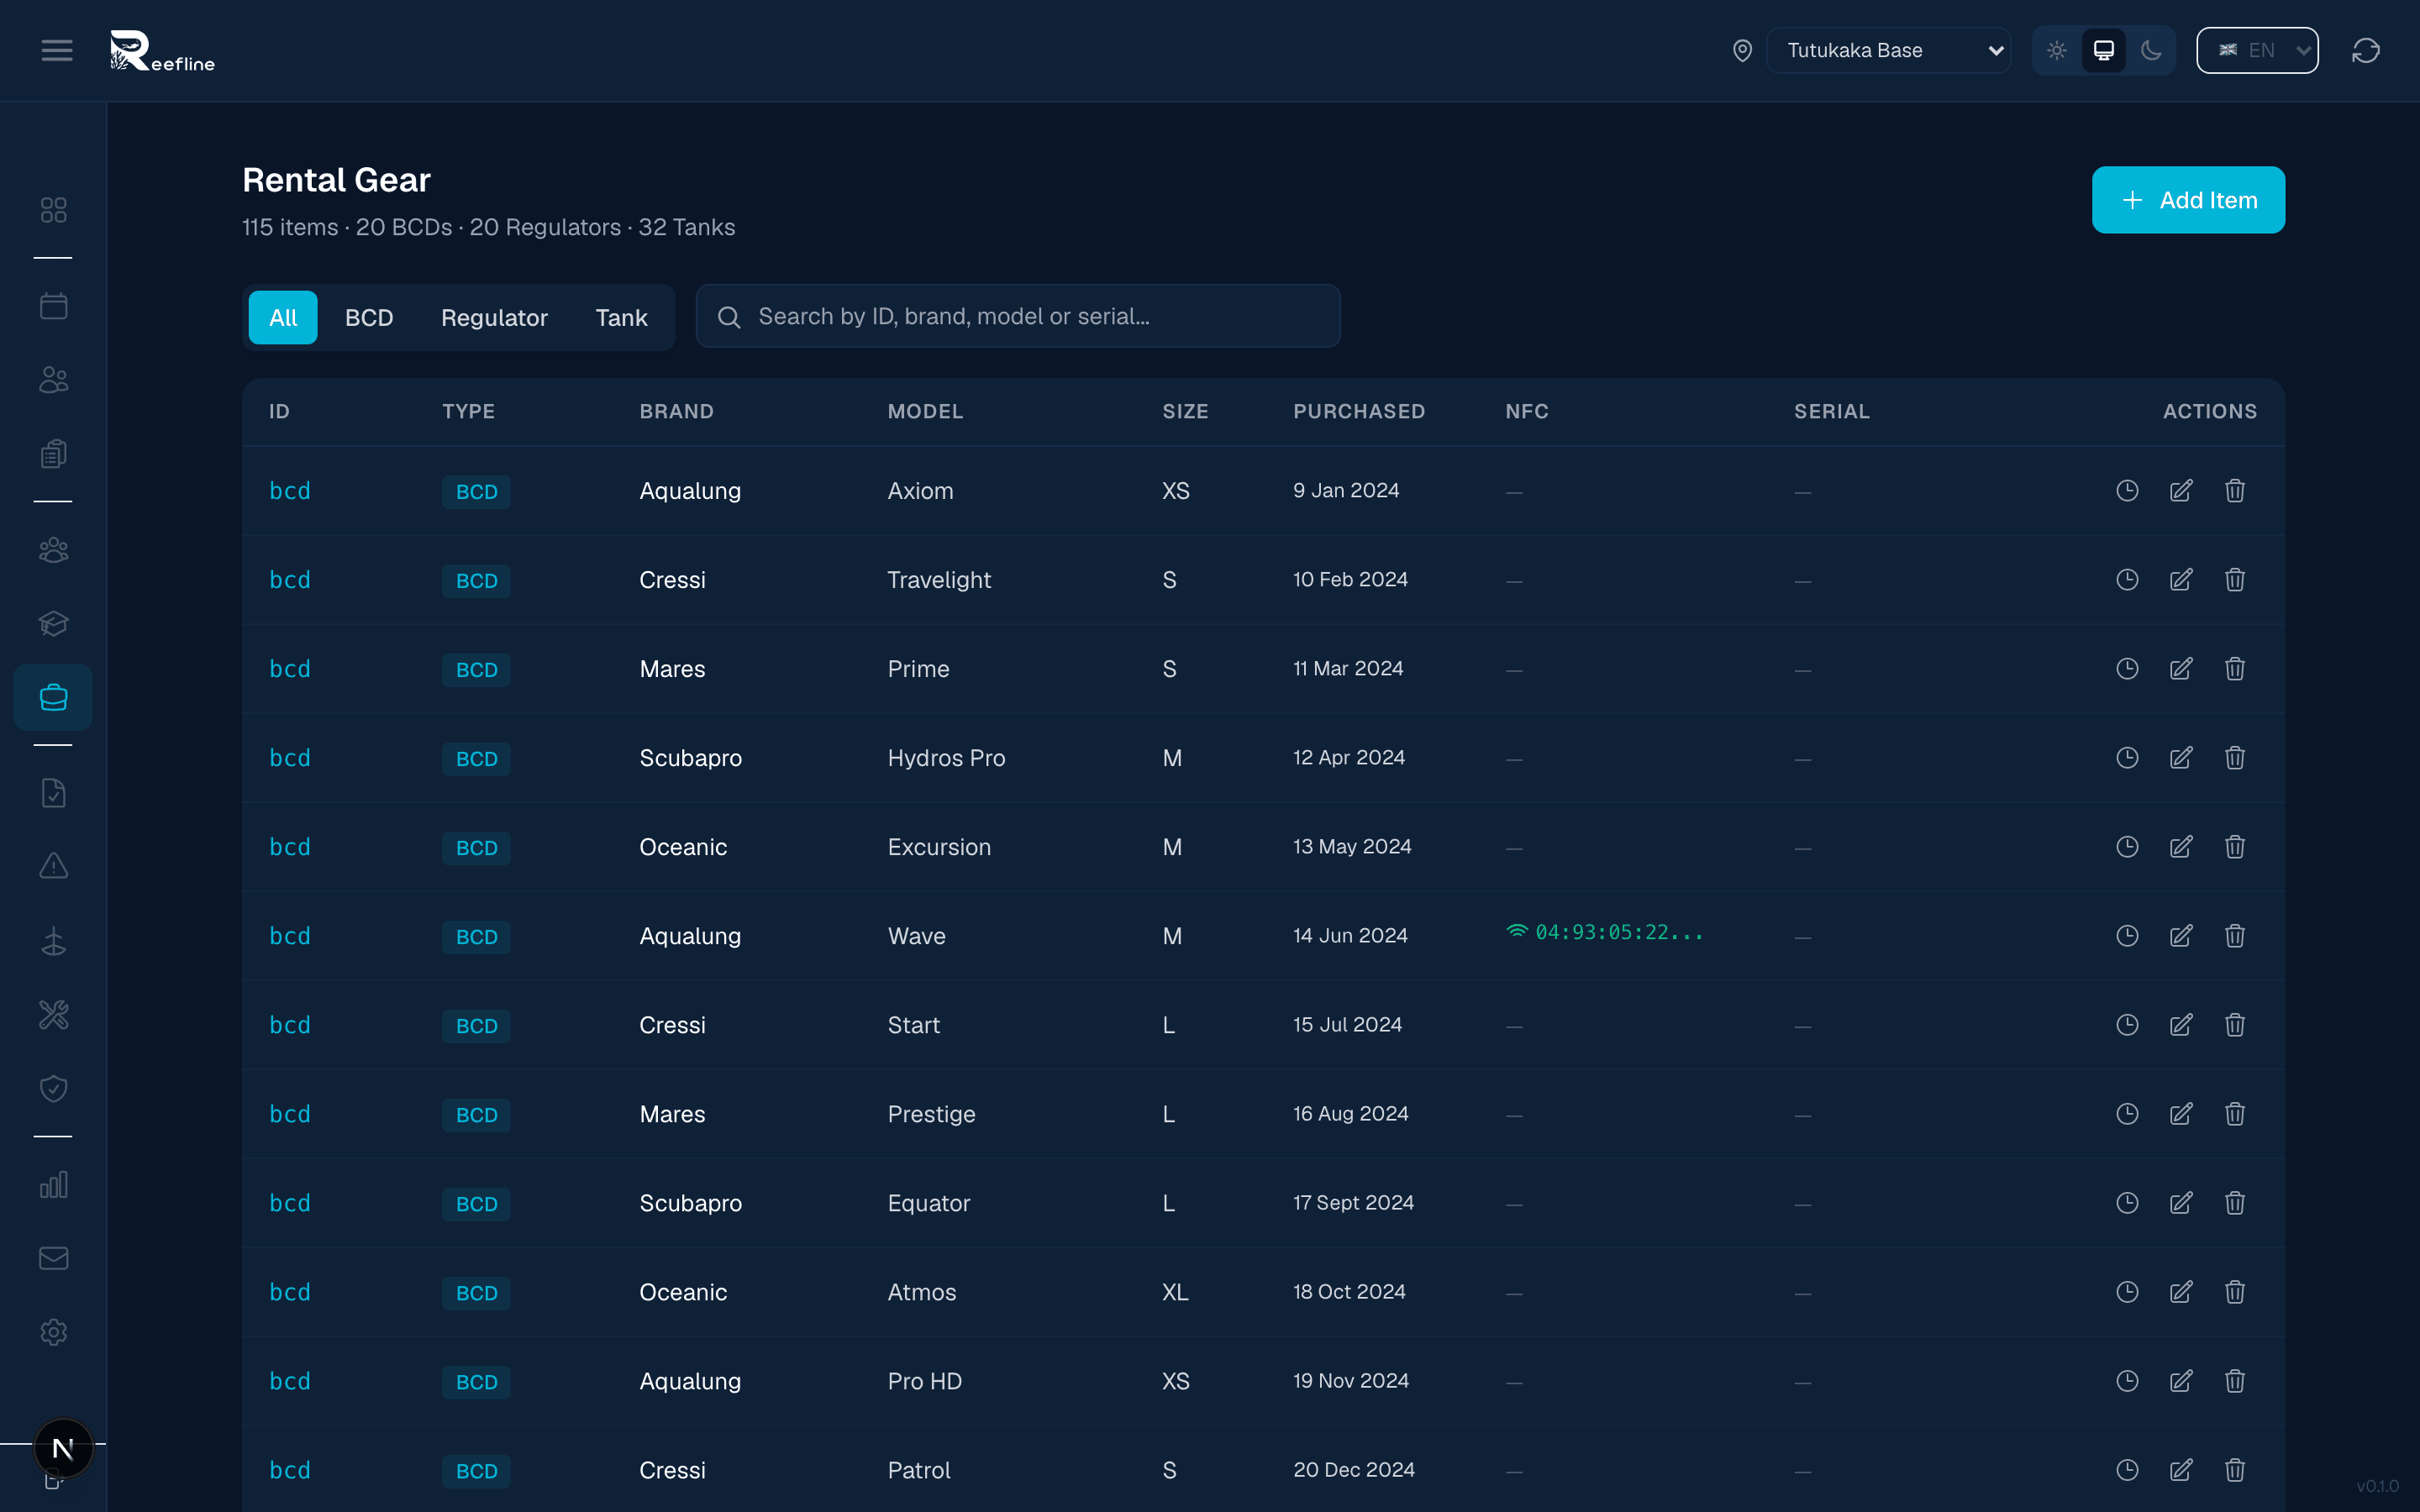The height and width of the screenshot is (1512, 2420).
Task: Edit the Oceanic Atmos item
Action: click(x=2181, y=1291)
